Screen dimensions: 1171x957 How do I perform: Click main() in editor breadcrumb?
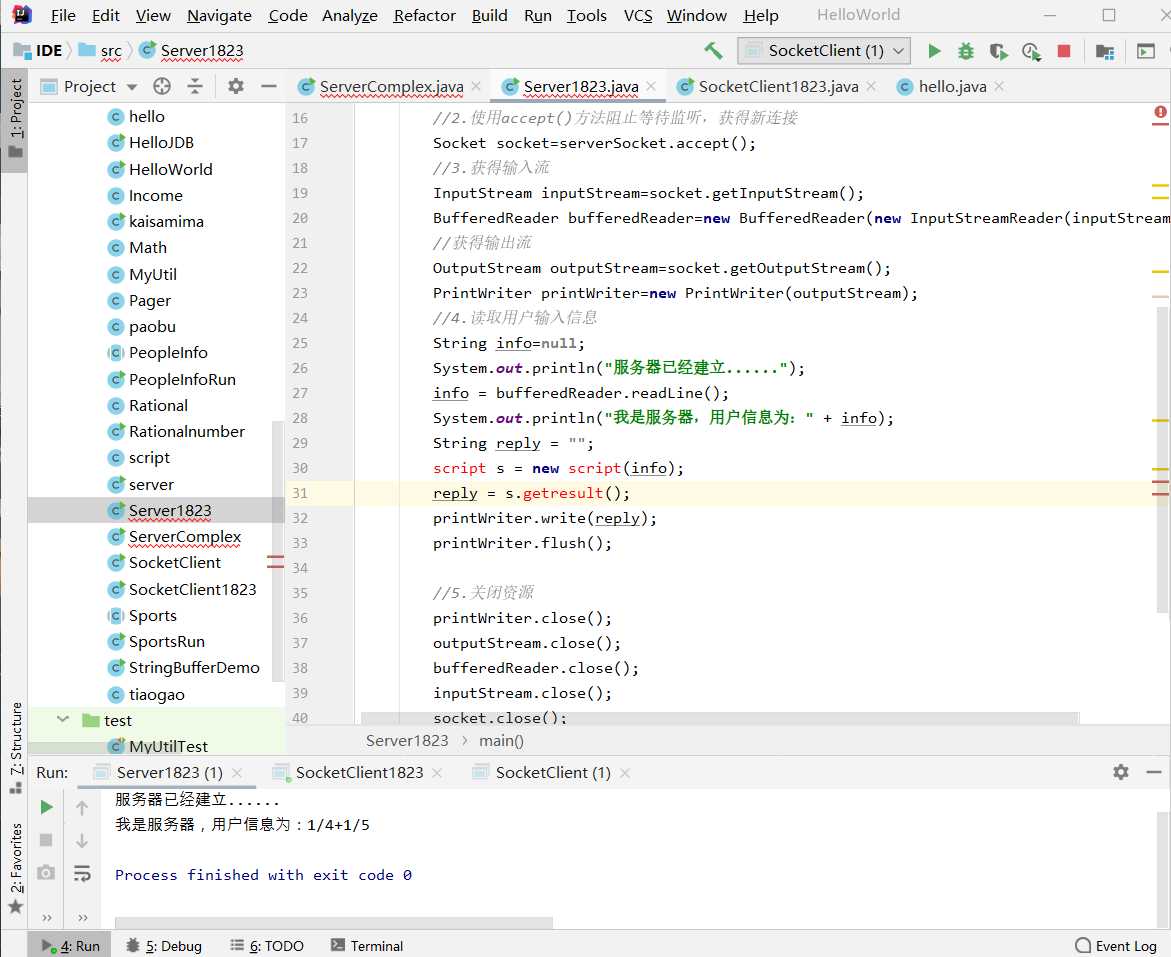(x=501, y=740)
